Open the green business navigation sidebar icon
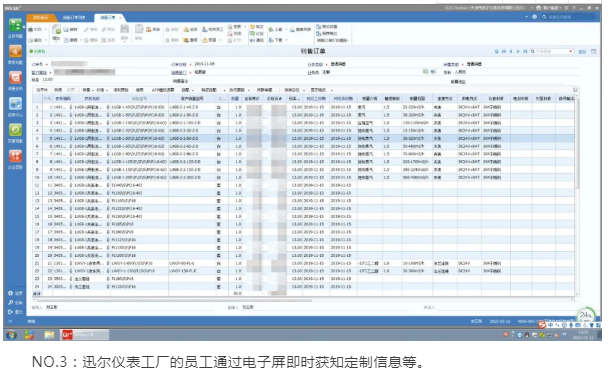The height and width of the screenshot is (375, 610). point(15,25)
